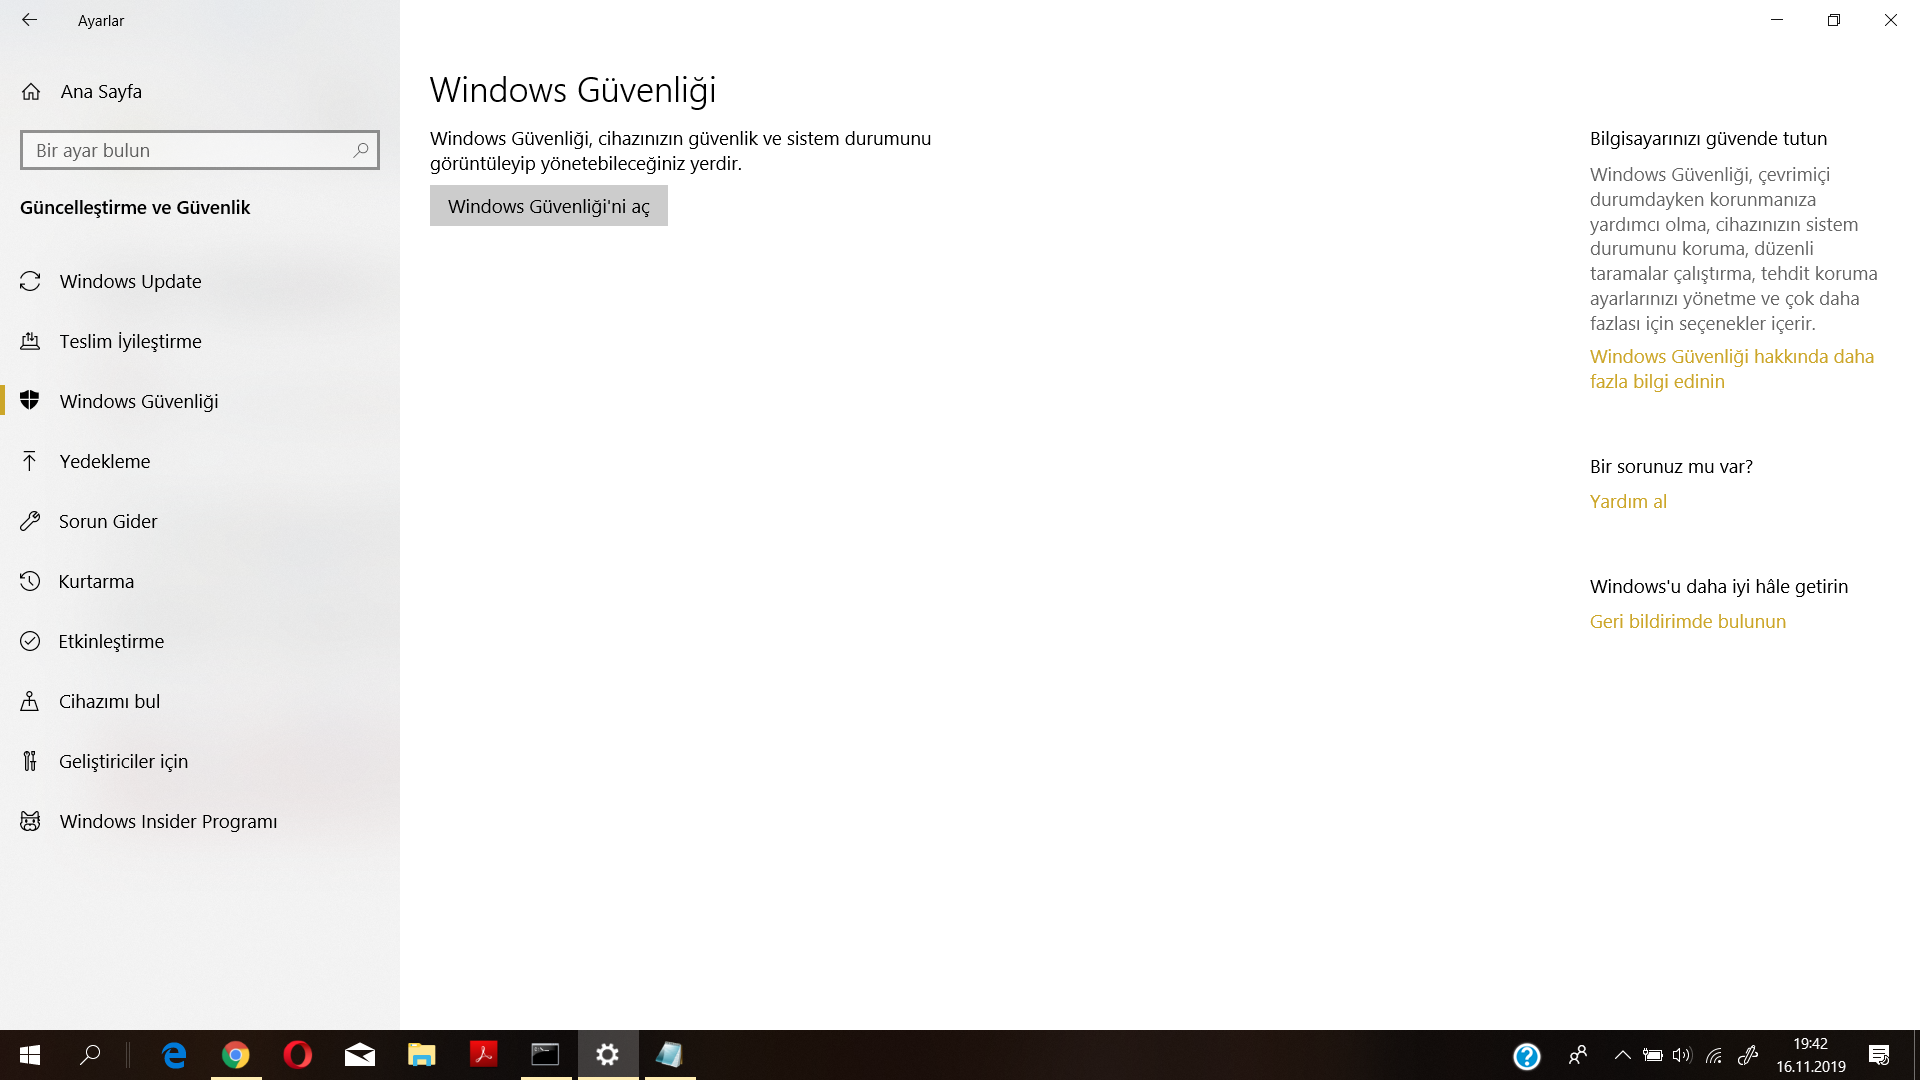
Task: Open the notepad-like app in taskbar
Action: [670, 1055]
